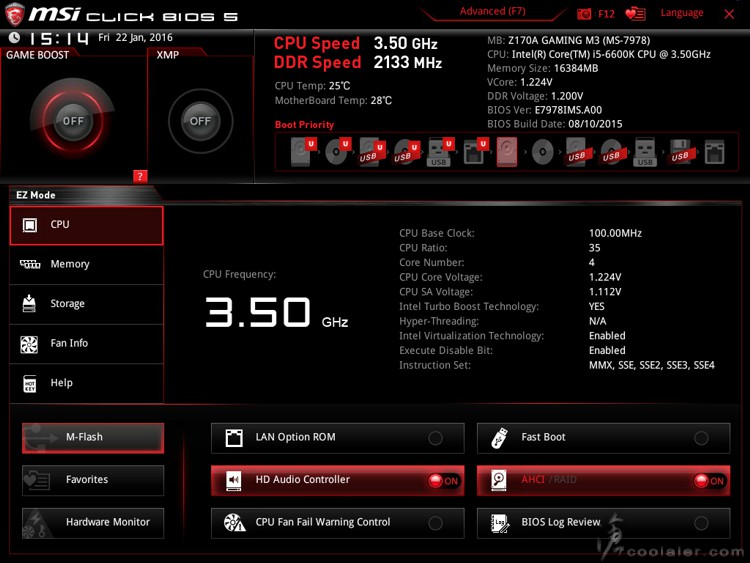This screenshot has height=563, width=750.
Task: Click the M-Flash USB arrow icon
Action: [40, 438]
